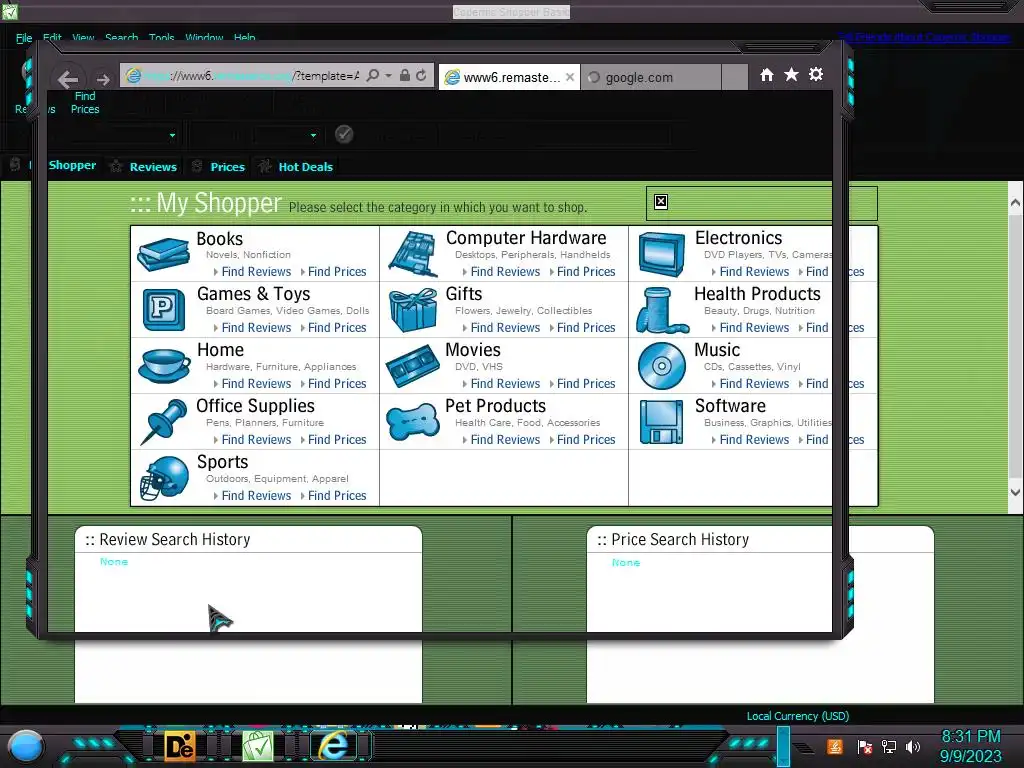
Task: Click Find Reviews under Movies
Action: coord(505,384)
